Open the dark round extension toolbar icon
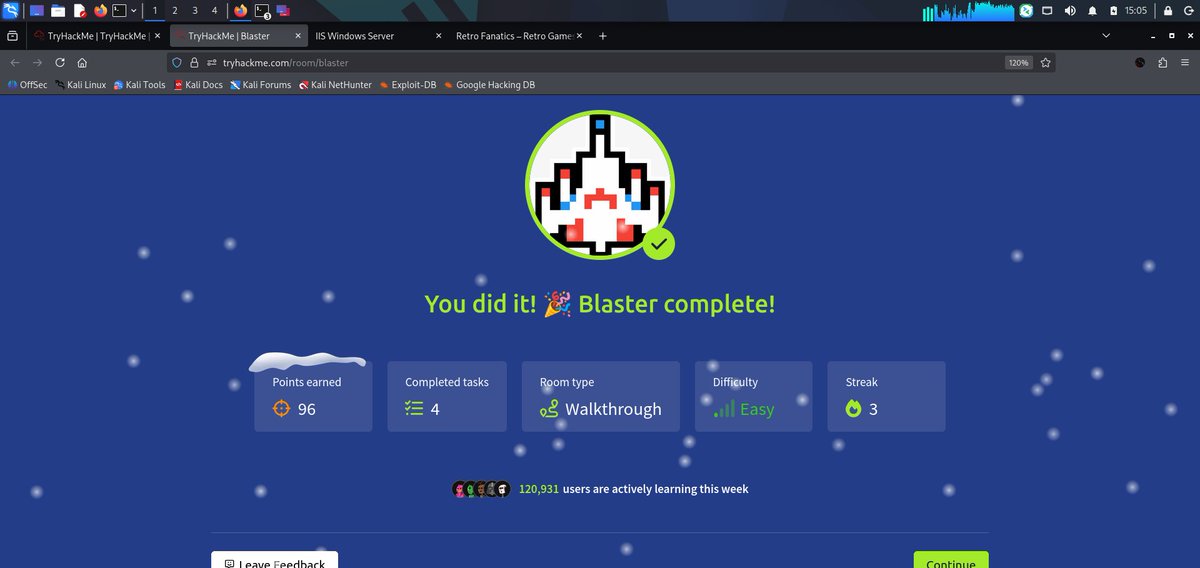 click(x=1140, y=62)
